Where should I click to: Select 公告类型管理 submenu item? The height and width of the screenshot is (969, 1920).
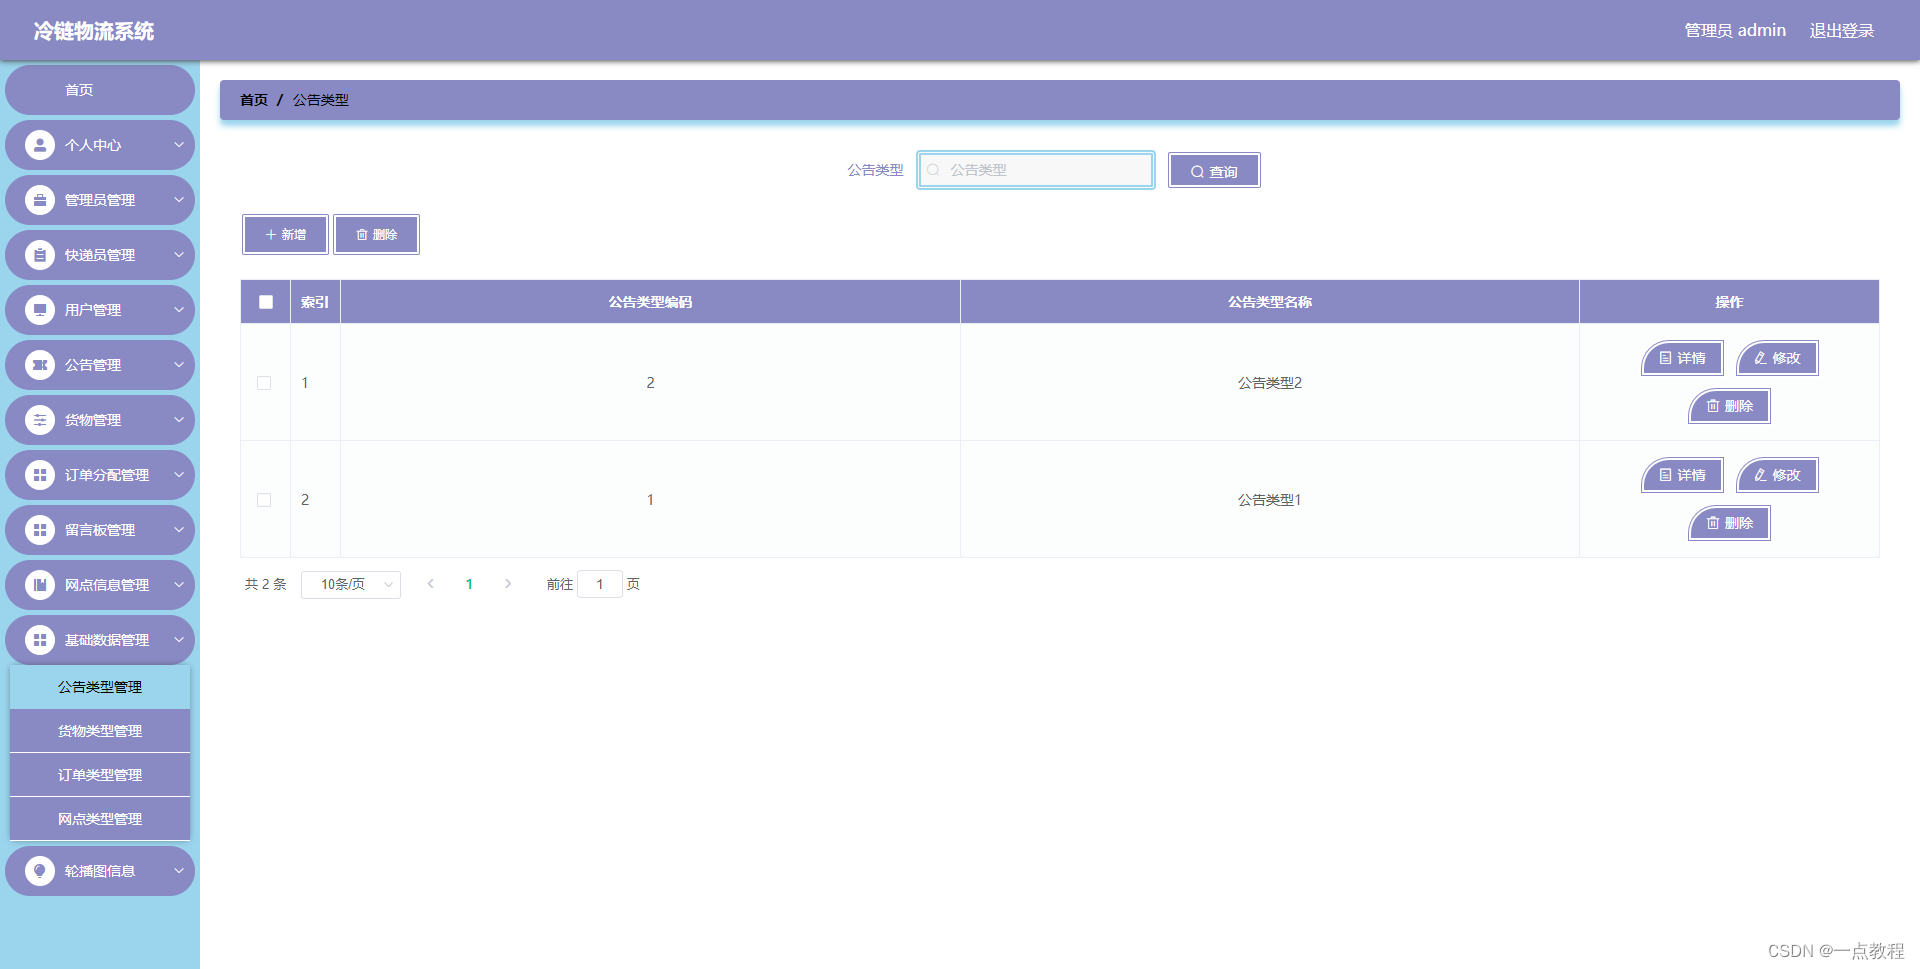[100, 687]
